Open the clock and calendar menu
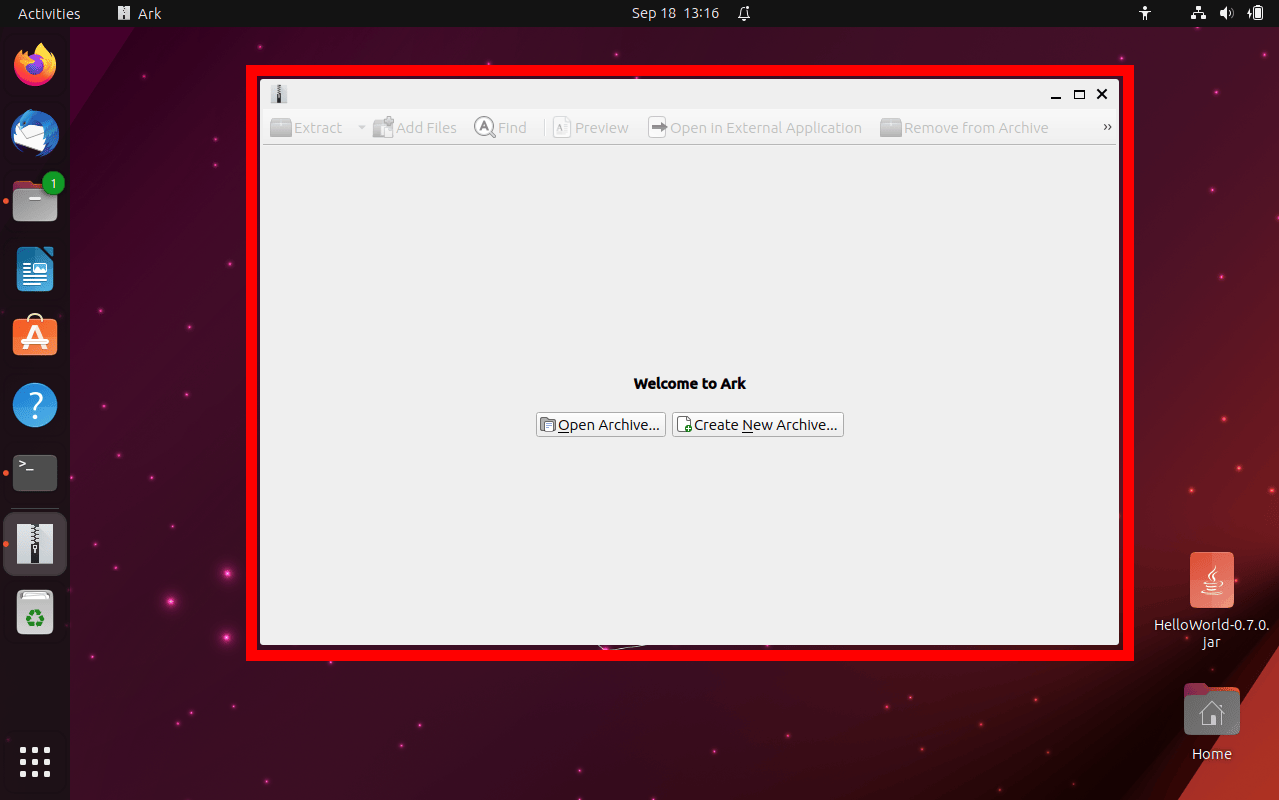Image resolution: width=1279 pixels, height=800 pixels. point(675,14)
